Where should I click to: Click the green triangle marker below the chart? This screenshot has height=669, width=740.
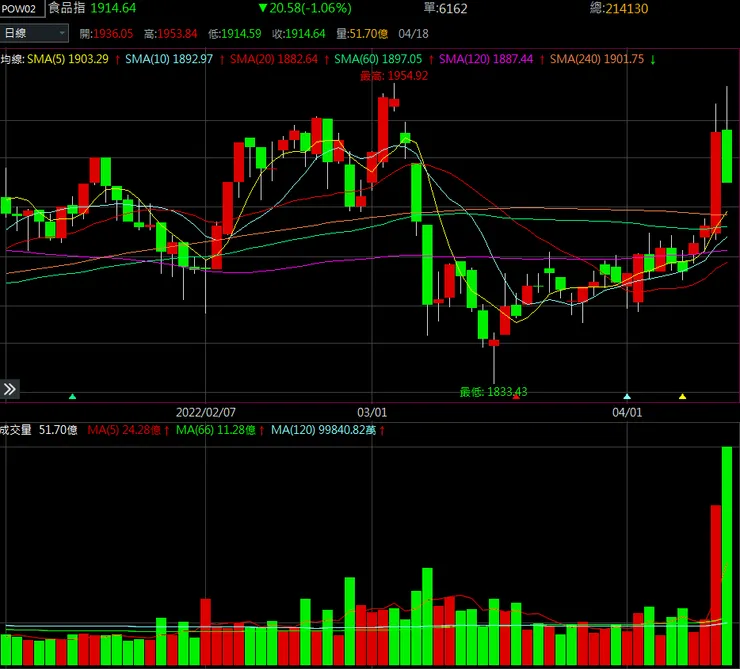point(72,396)
